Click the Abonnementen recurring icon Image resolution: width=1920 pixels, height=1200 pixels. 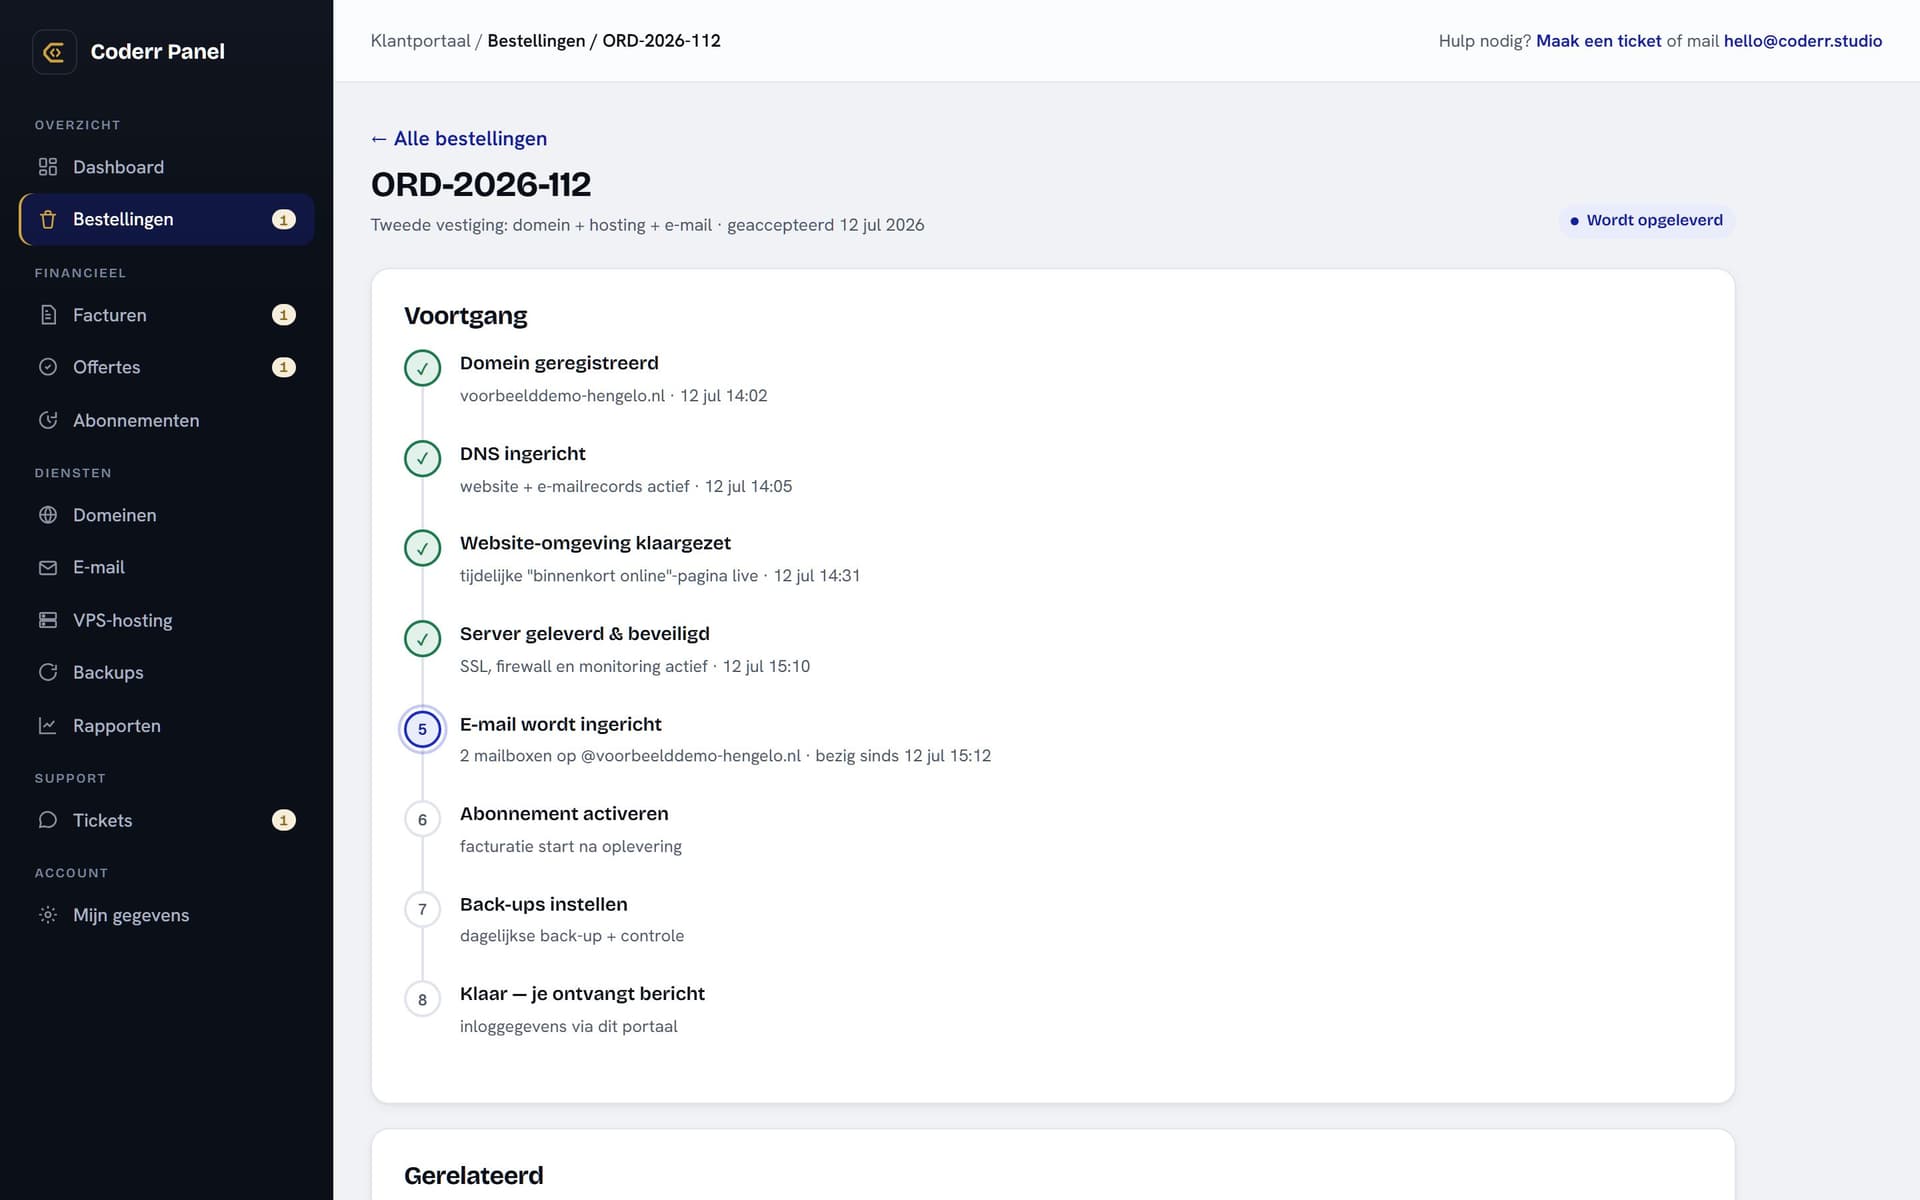coord(48,420)
